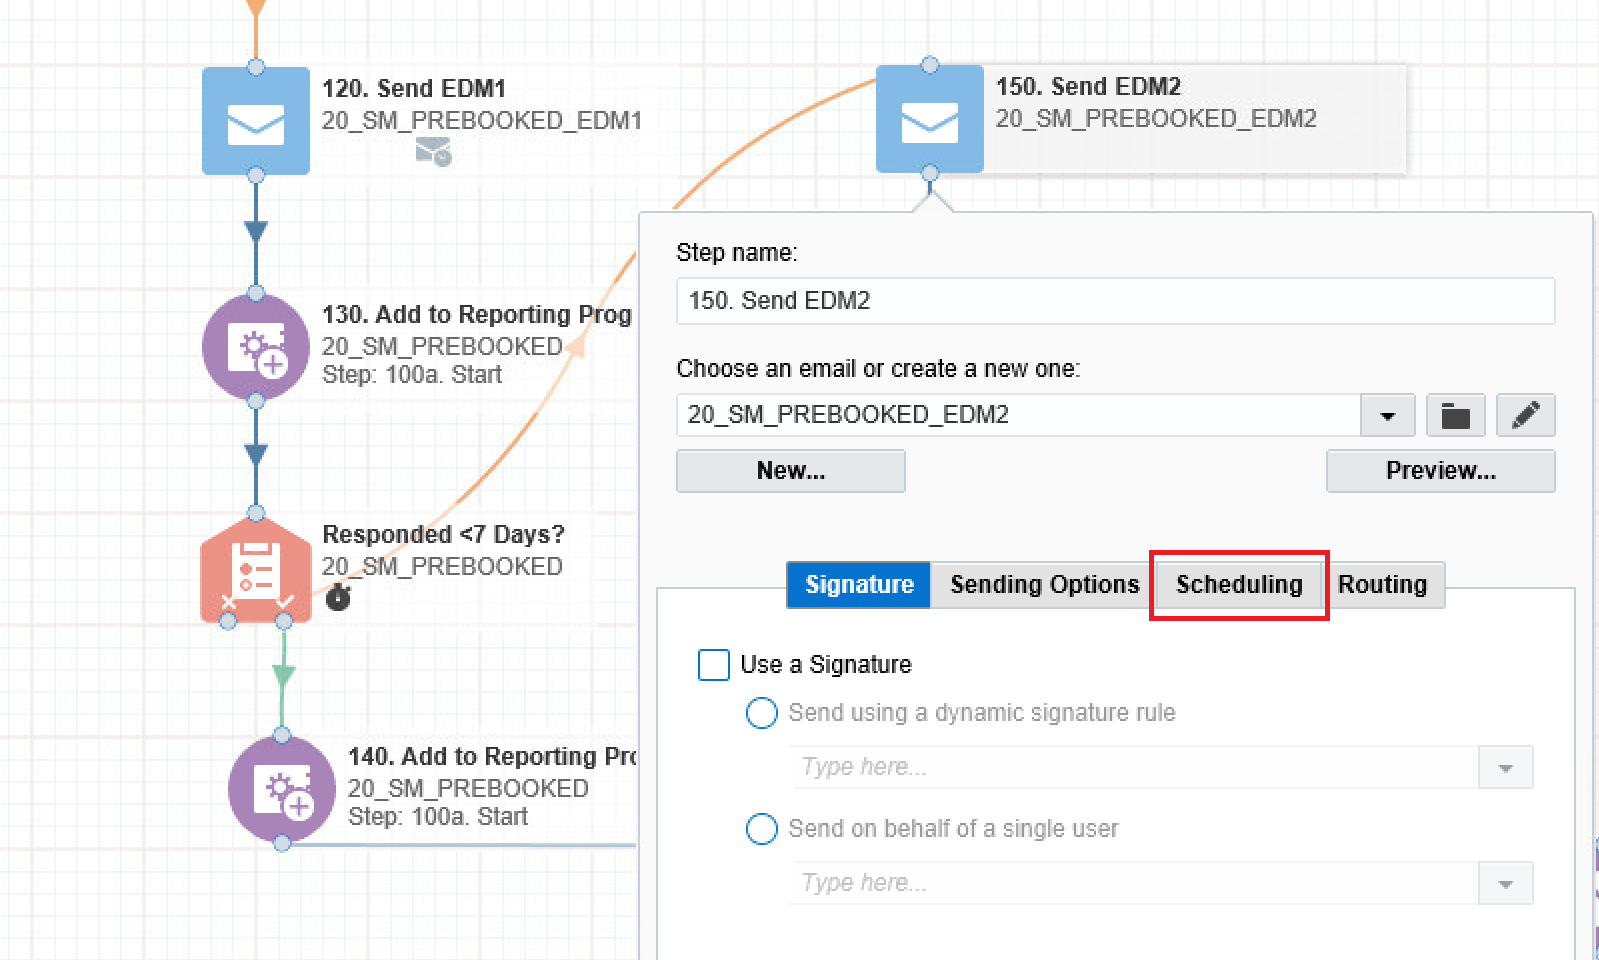1599x960 pixels.
Task: Open the single user dropdown
Action: (x=1505, y=884)
